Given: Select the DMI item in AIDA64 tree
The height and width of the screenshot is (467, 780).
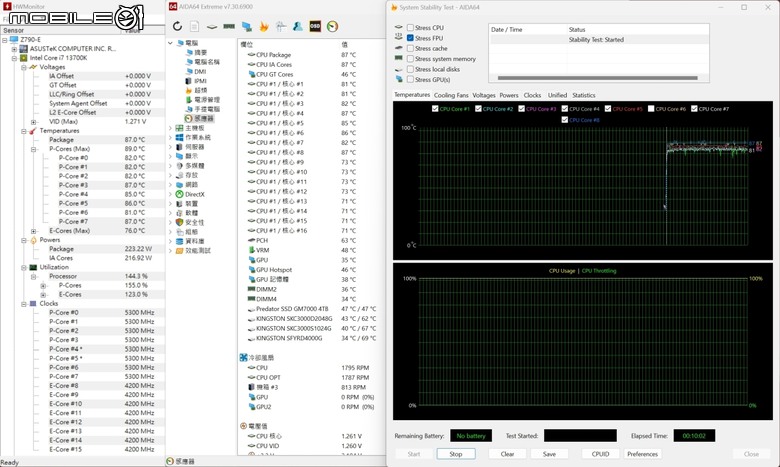Looking at the screenshot, I should coord(195,71).
